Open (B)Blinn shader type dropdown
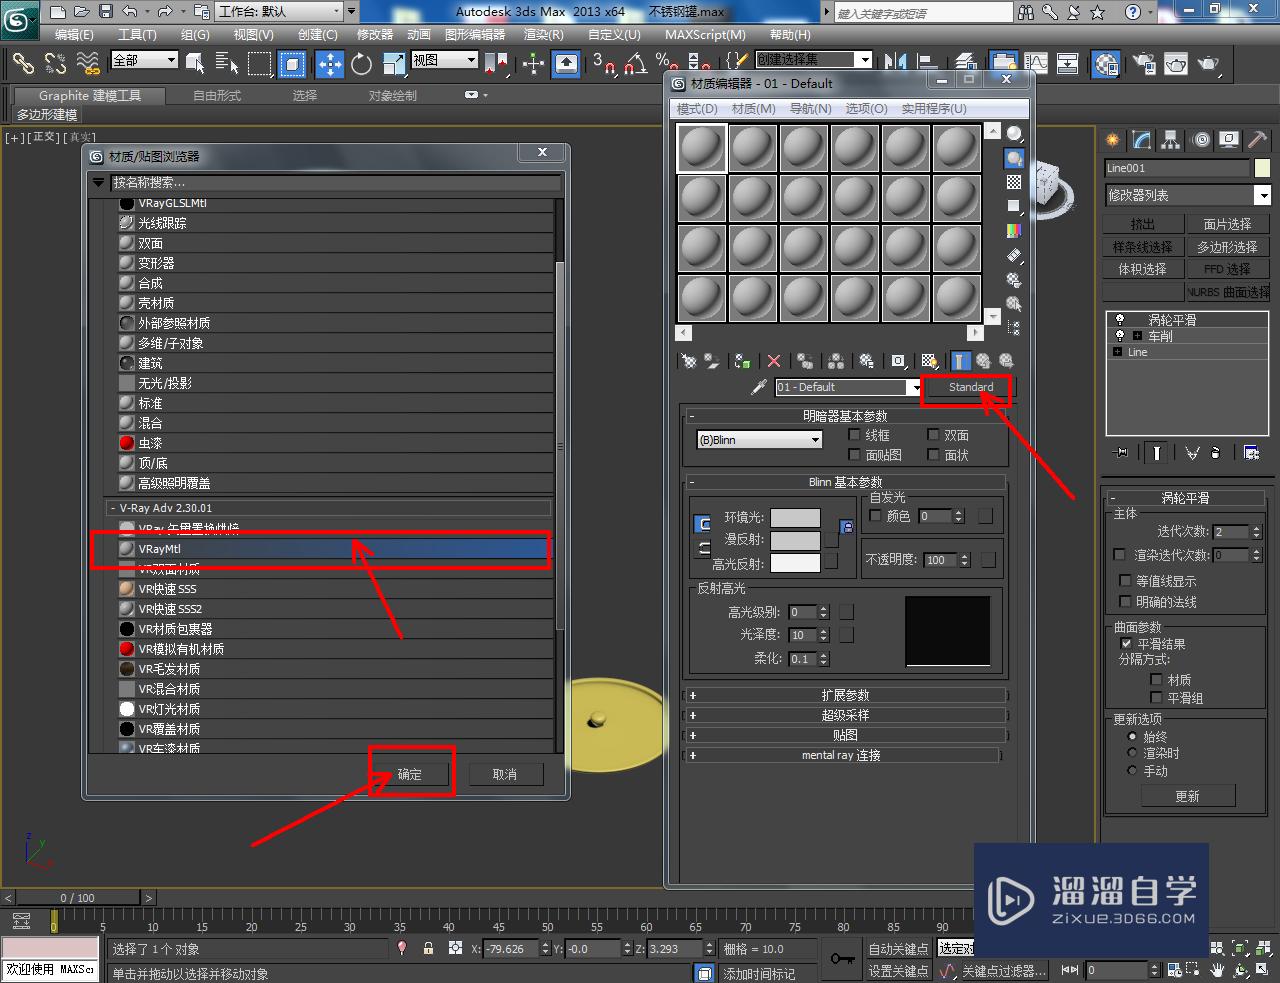 tap(759, 440)
